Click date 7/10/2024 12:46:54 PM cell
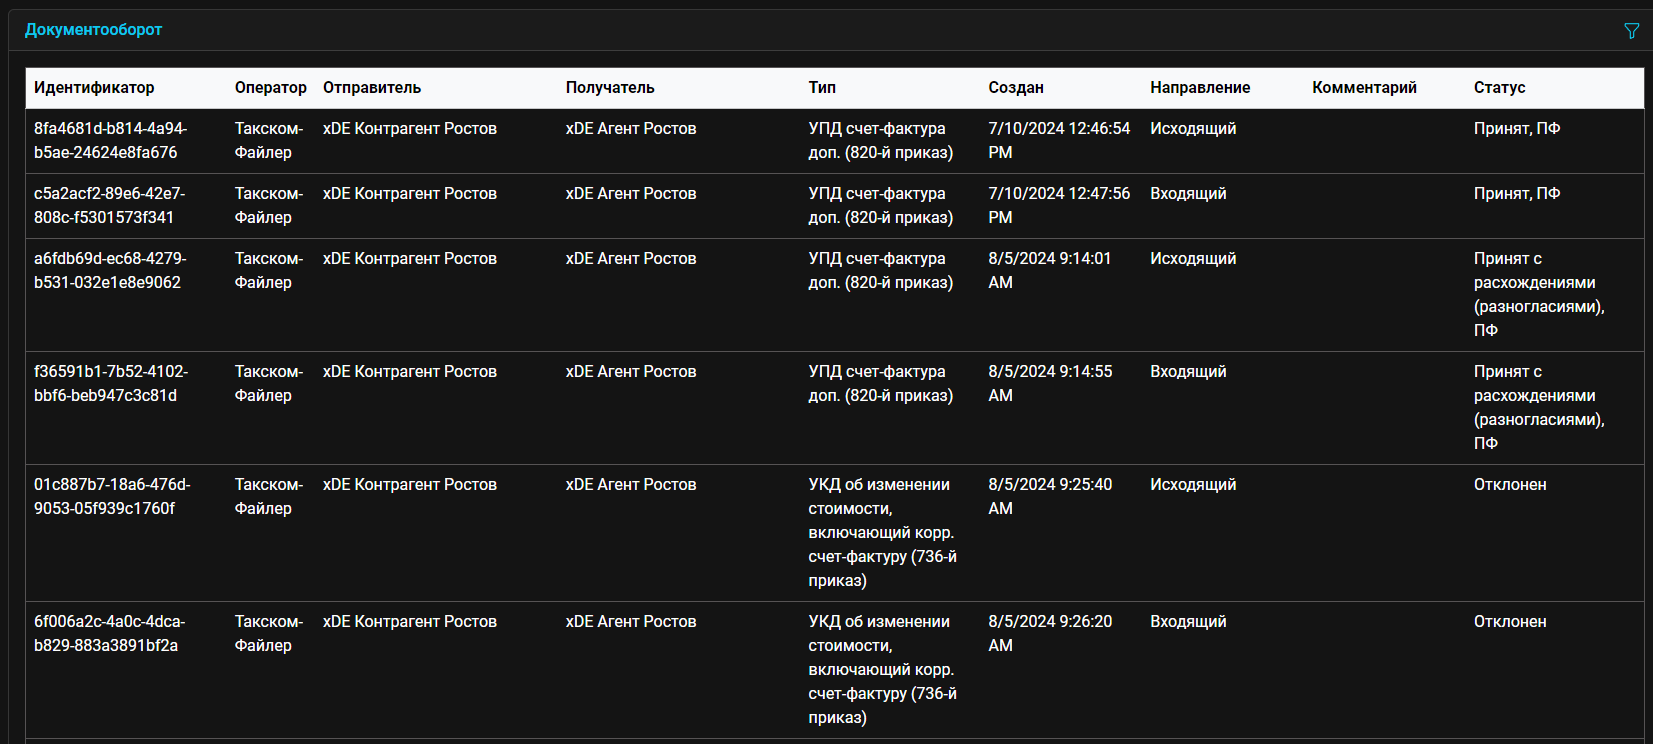The width and height of the screenshot is (1653, 744). pos(1059,141)
